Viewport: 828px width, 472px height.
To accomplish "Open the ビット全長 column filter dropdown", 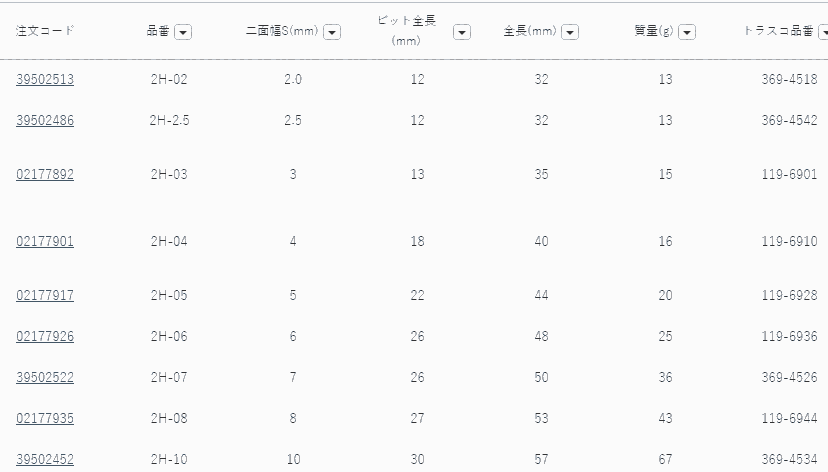I will click(x=462, y=32).
